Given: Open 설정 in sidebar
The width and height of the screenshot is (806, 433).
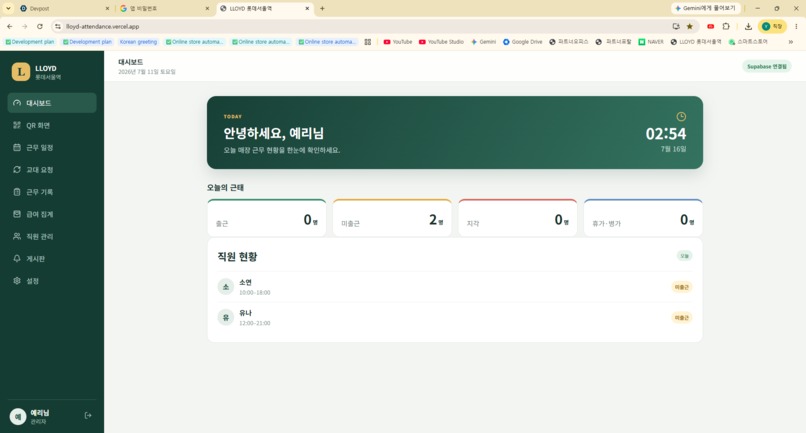Looking at the screenshot, I should [52, 281].
